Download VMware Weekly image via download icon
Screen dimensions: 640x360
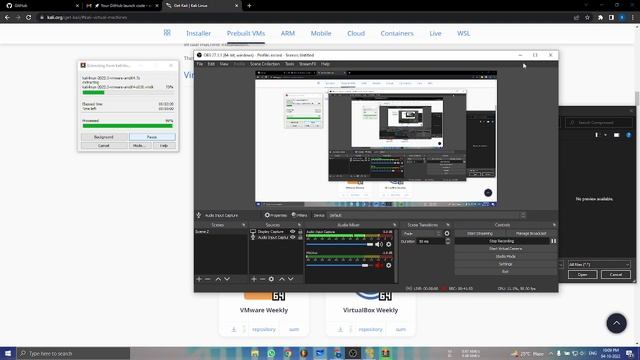tap(234, 329)
